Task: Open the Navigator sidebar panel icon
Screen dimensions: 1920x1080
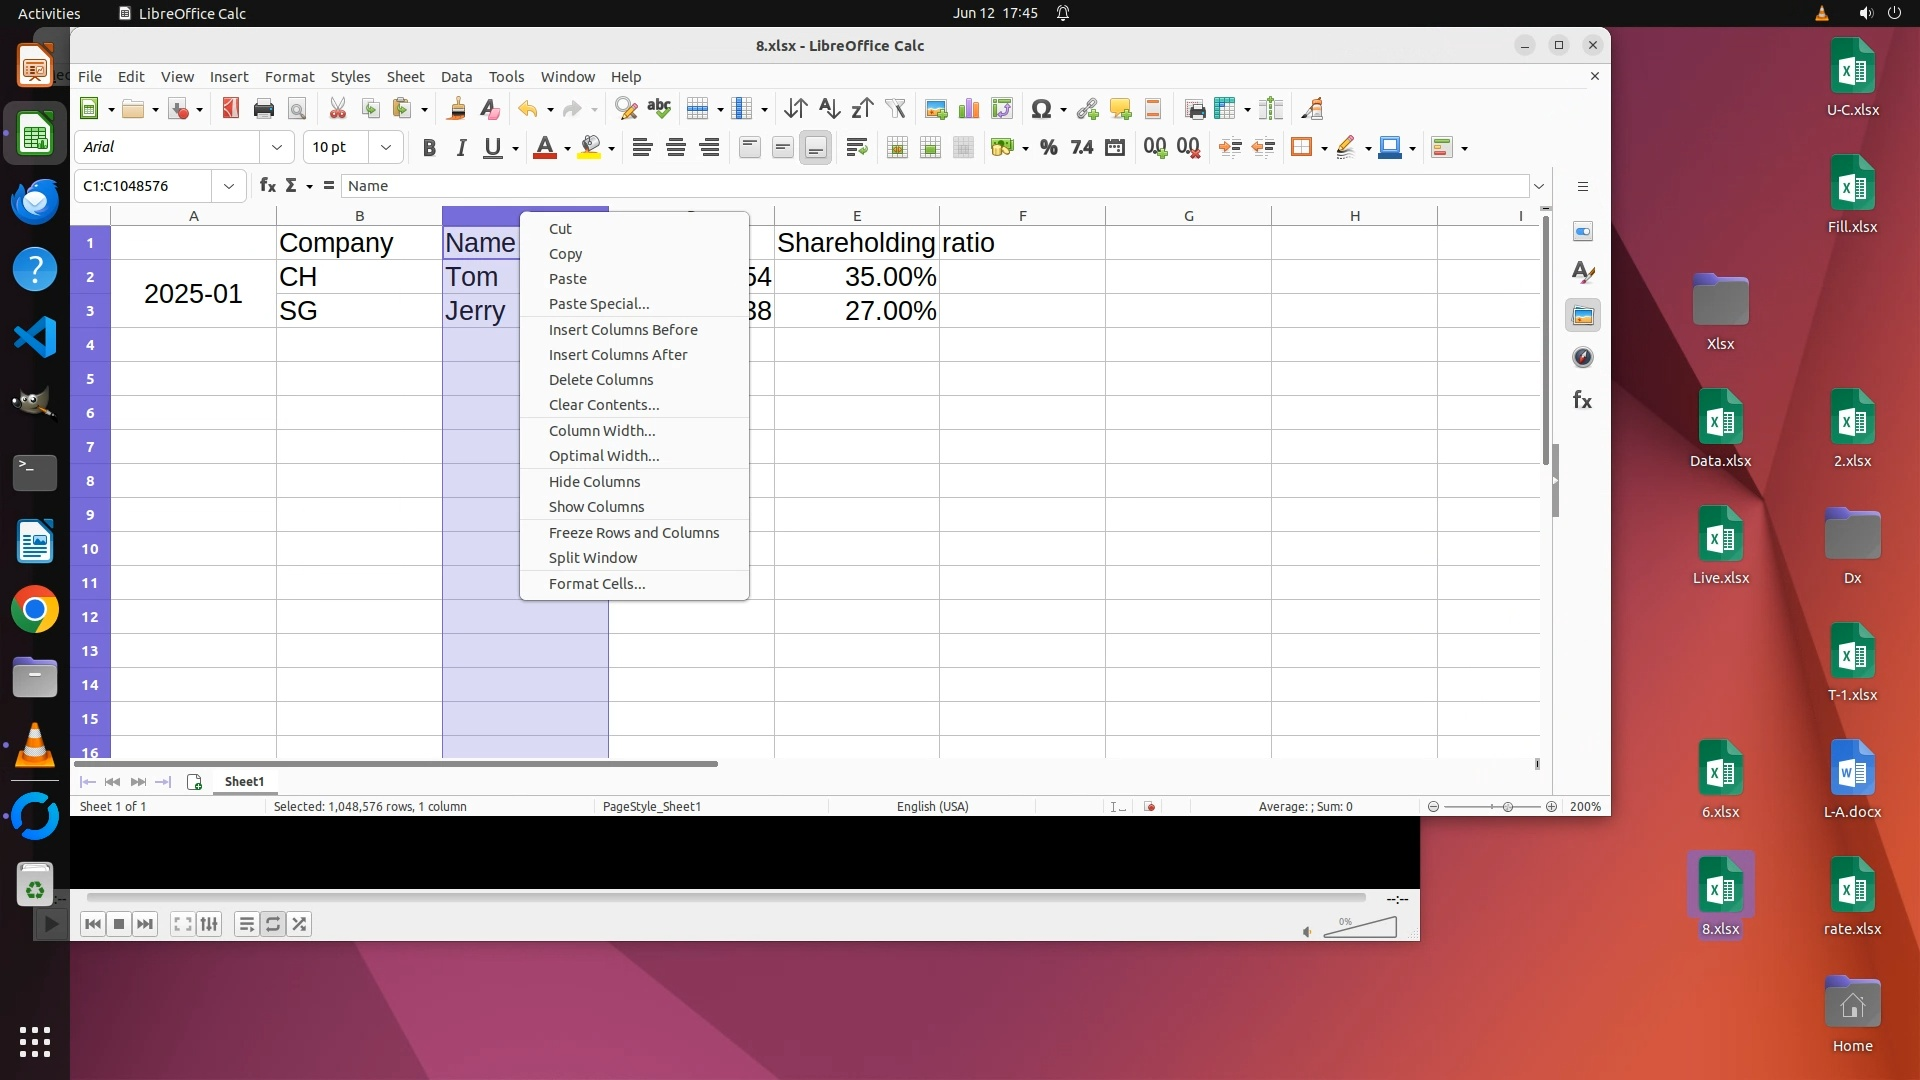Action: (1582, 358)
